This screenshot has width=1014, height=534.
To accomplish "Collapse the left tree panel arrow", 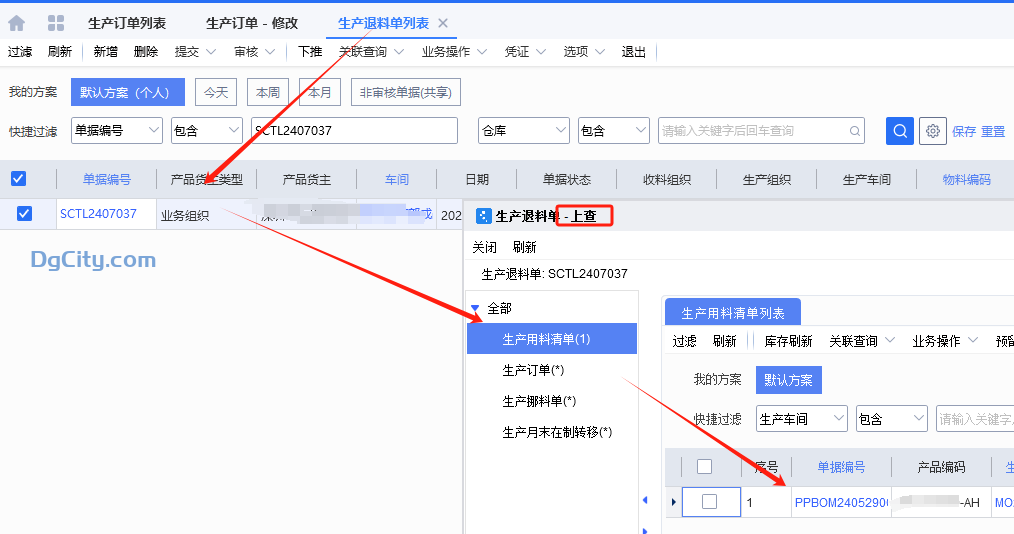I will tap(645, 500).
